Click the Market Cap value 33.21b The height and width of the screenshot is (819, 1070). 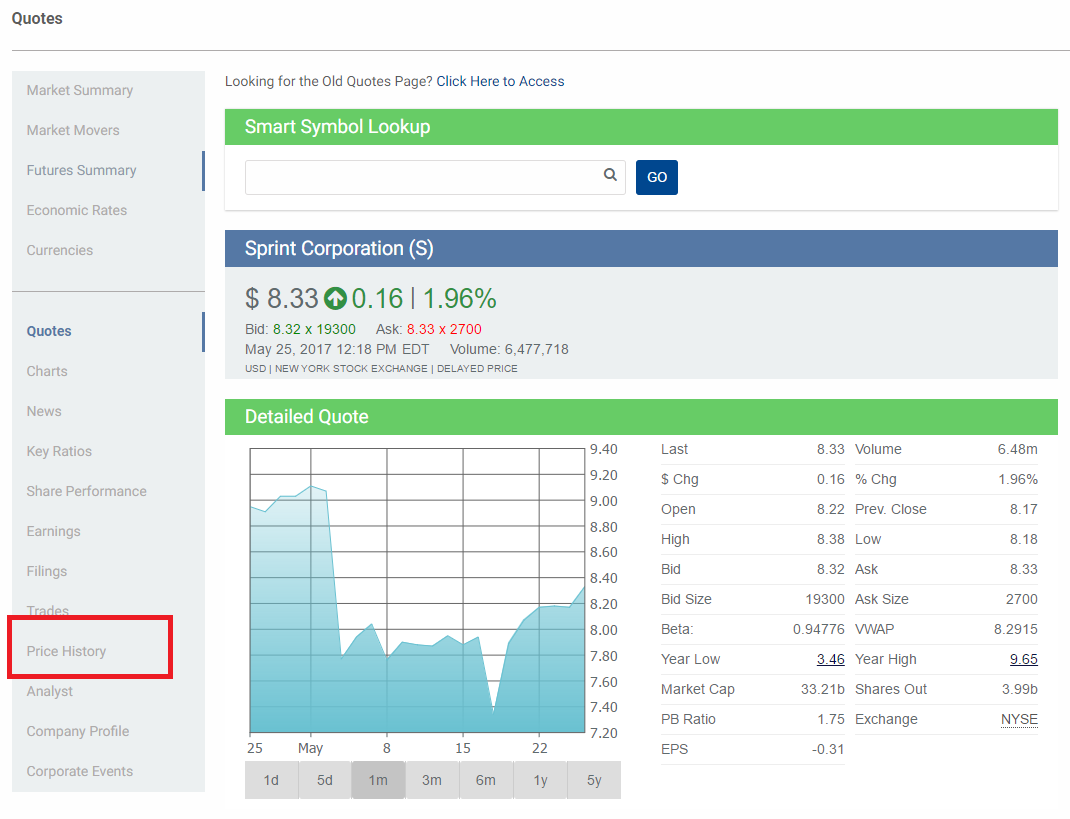[823, 689]
